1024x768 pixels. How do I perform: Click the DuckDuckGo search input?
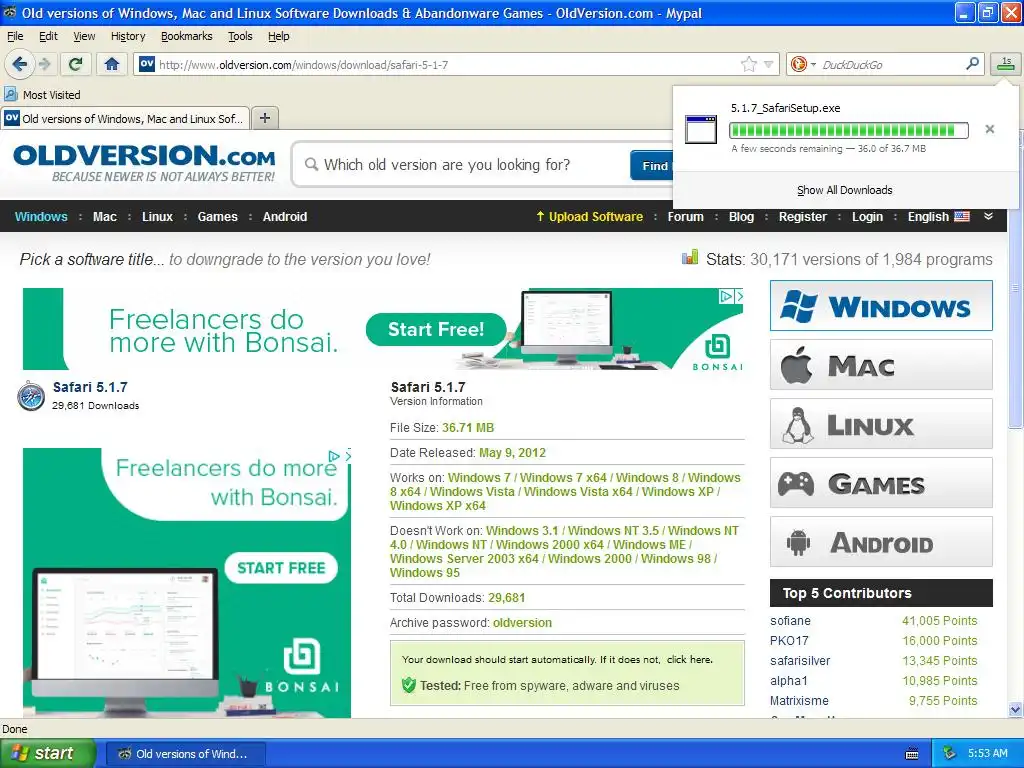(891, 64)
